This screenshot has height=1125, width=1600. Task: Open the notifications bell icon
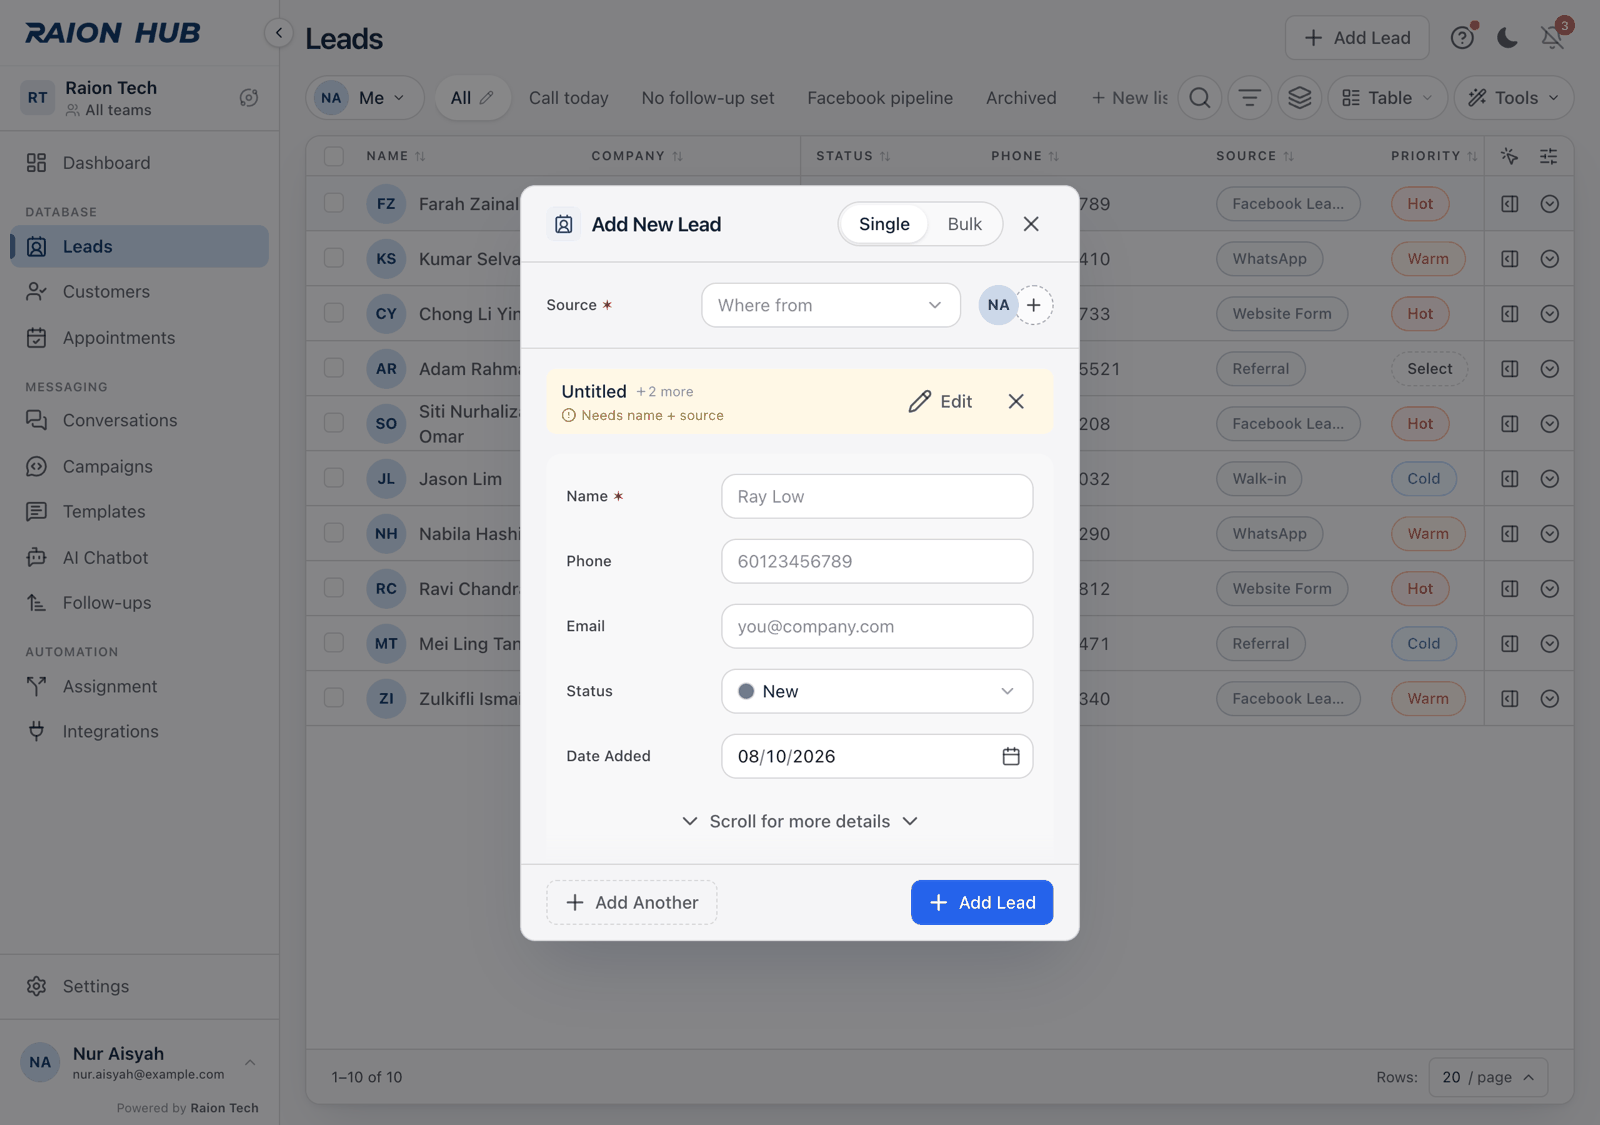[1552, 38]
